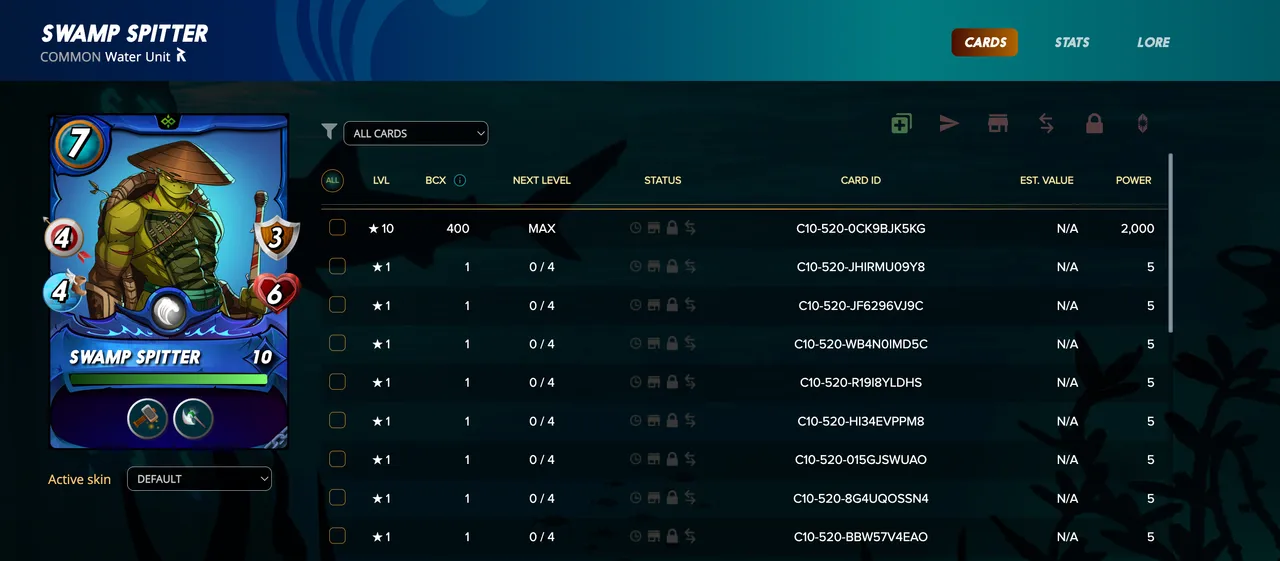Click the mana cost 7 badge on card
The image size is (1280, 561).
tap(78, 146)
